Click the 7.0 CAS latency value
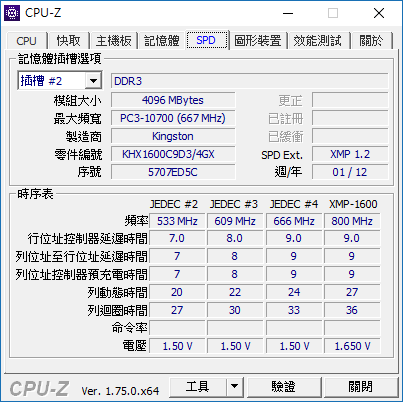 point(177,238)
